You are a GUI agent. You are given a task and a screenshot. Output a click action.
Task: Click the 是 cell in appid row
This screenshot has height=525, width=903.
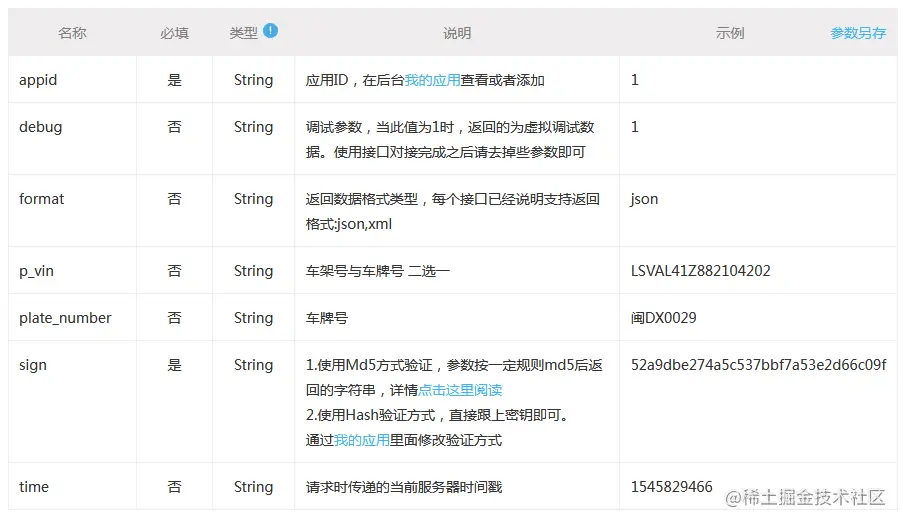174,80
